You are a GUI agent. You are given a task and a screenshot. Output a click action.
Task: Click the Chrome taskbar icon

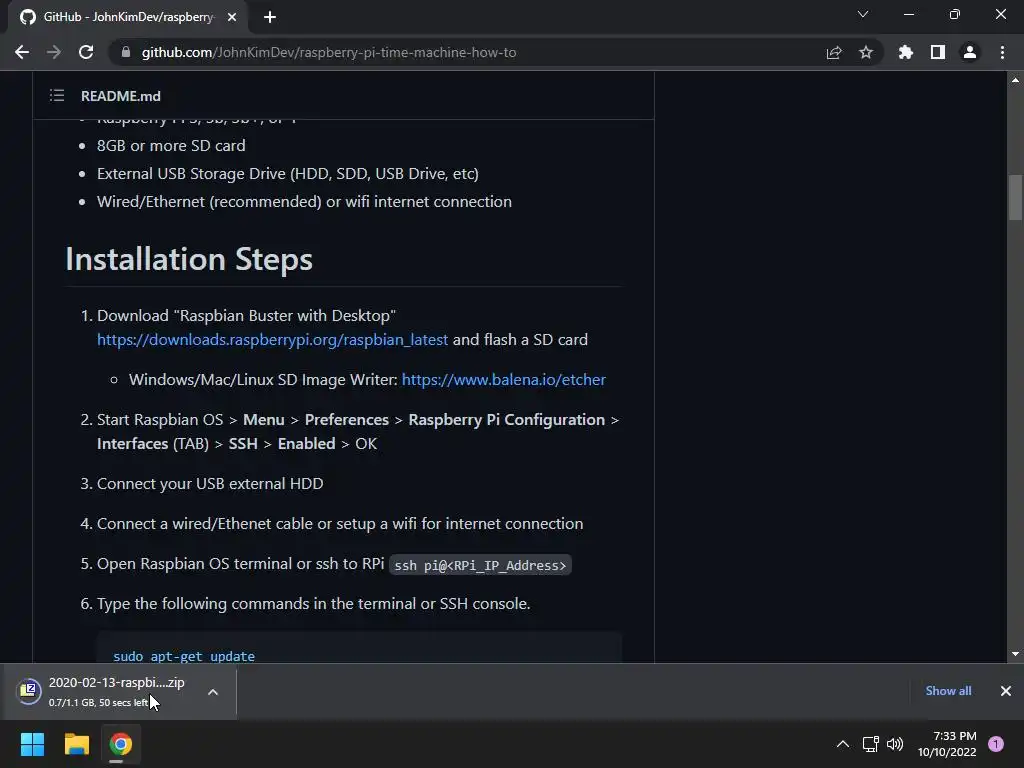pos(120,744)
